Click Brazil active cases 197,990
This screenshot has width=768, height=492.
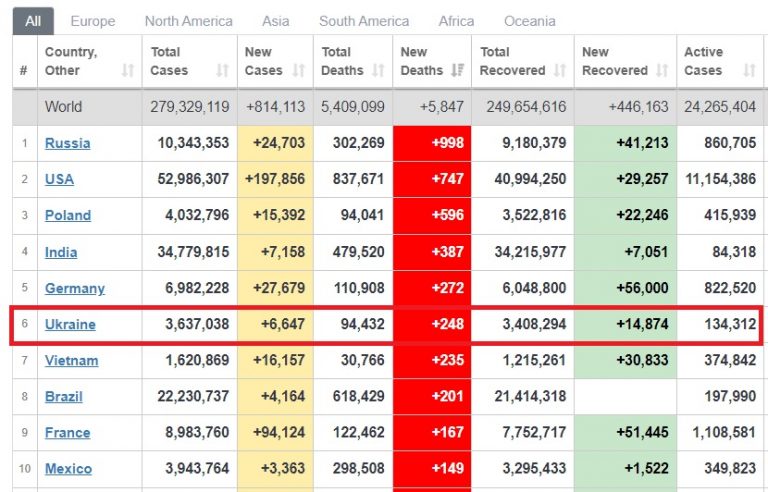coord(730,397)
